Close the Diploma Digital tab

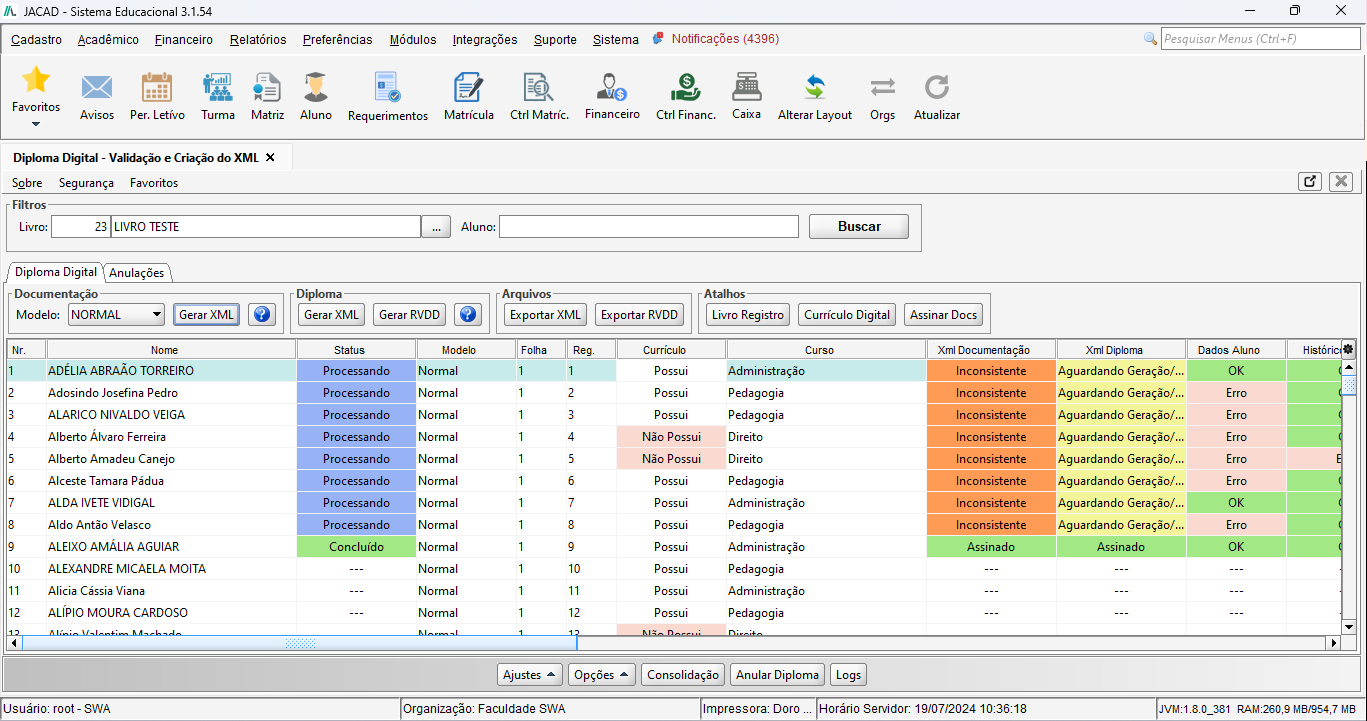[x=270, y=158]
